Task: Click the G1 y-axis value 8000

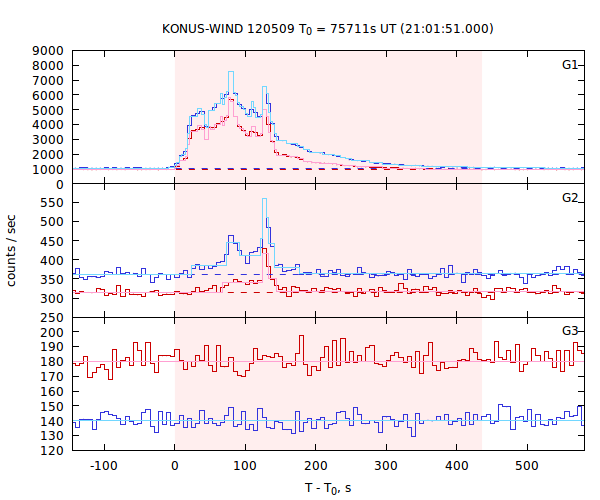Action: pos(47,66)
